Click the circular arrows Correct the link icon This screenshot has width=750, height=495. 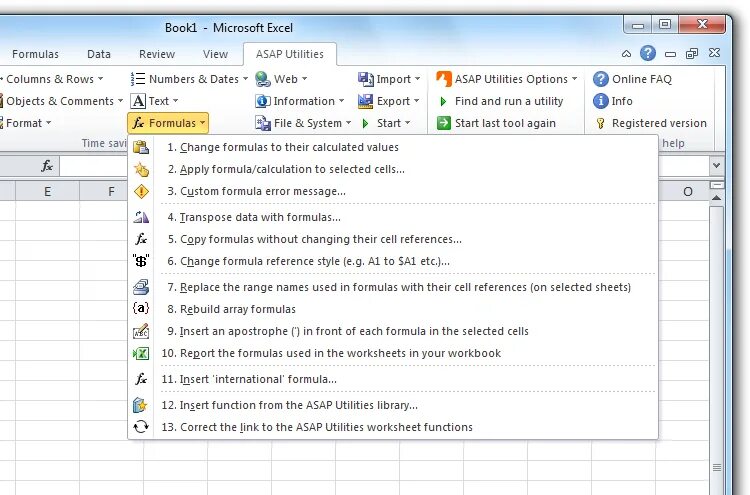point(141,427)
